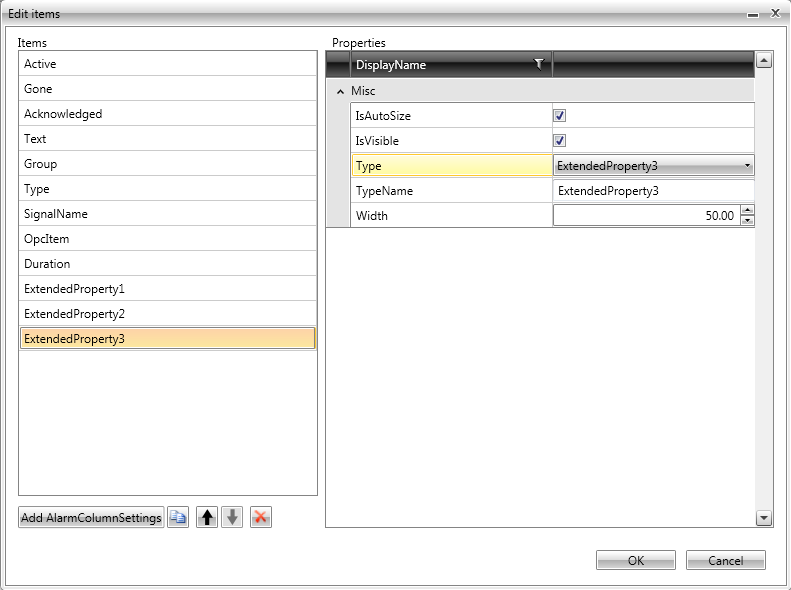Click Add AlarmColumnSettings button

[x=91, y=517]
